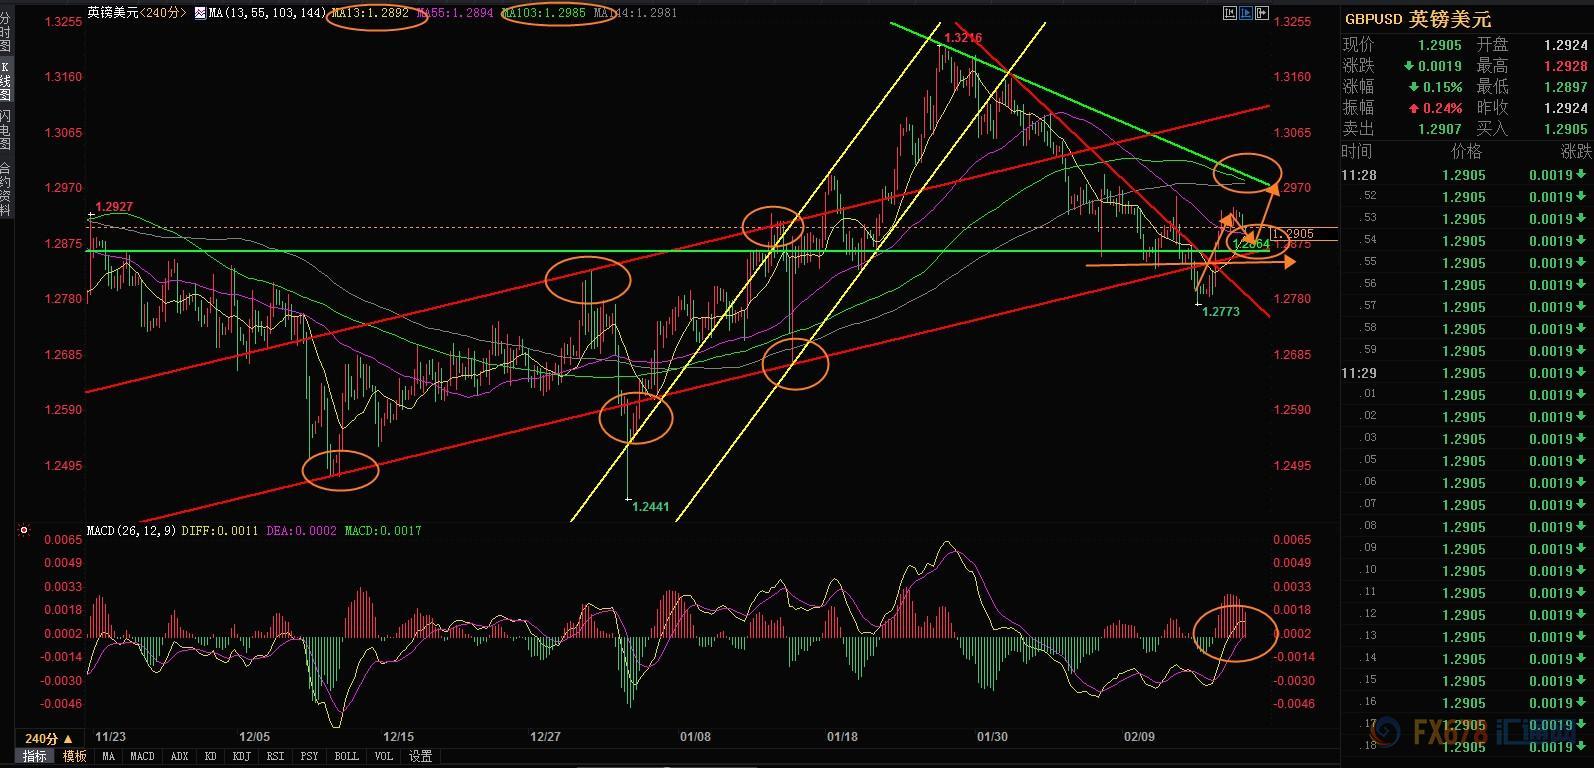Screen dimensions: 1594x768
Task: Click the MA103:1.2985 value
Action: (x=543, y=14)
